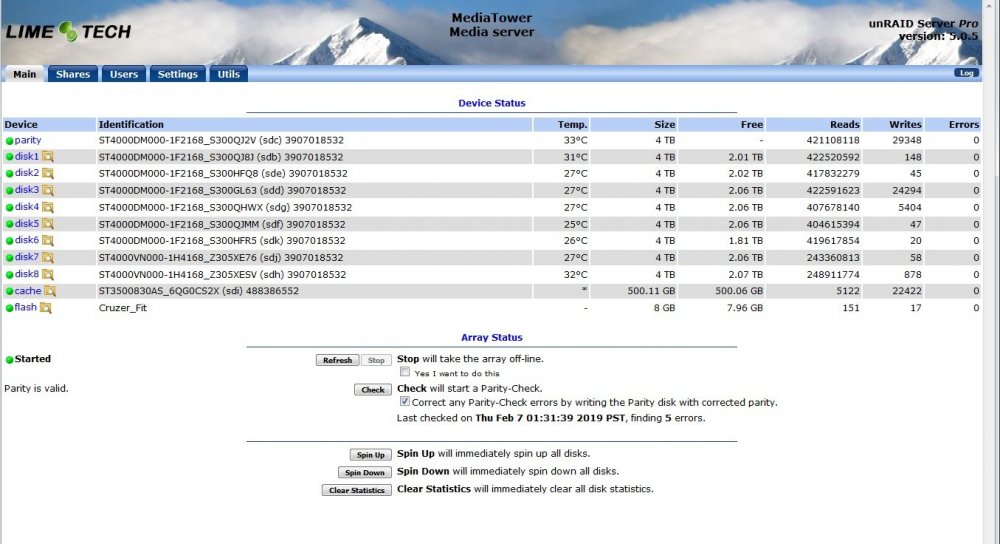Screen dimensions: 1000x544
Task: Open the Users tab
Action: pos(124,74)
